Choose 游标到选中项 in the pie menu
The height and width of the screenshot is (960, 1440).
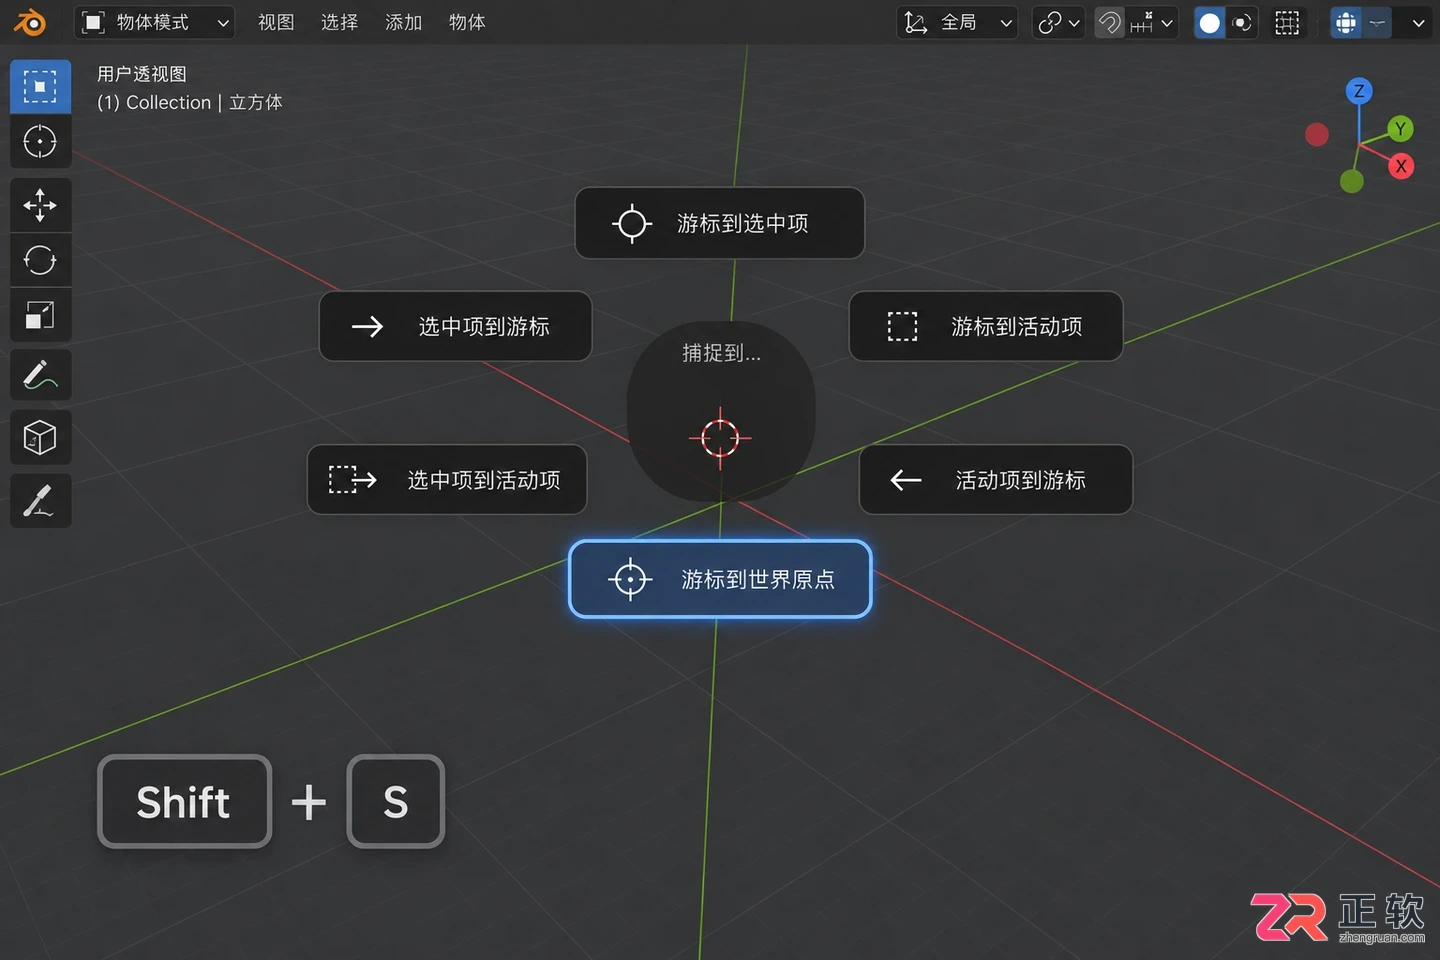720,223
